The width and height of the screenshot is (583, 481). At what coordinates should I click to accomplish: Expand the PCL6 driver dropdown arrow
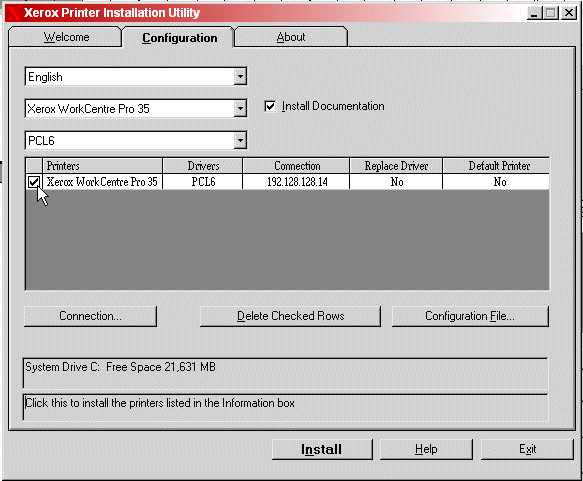240,141
